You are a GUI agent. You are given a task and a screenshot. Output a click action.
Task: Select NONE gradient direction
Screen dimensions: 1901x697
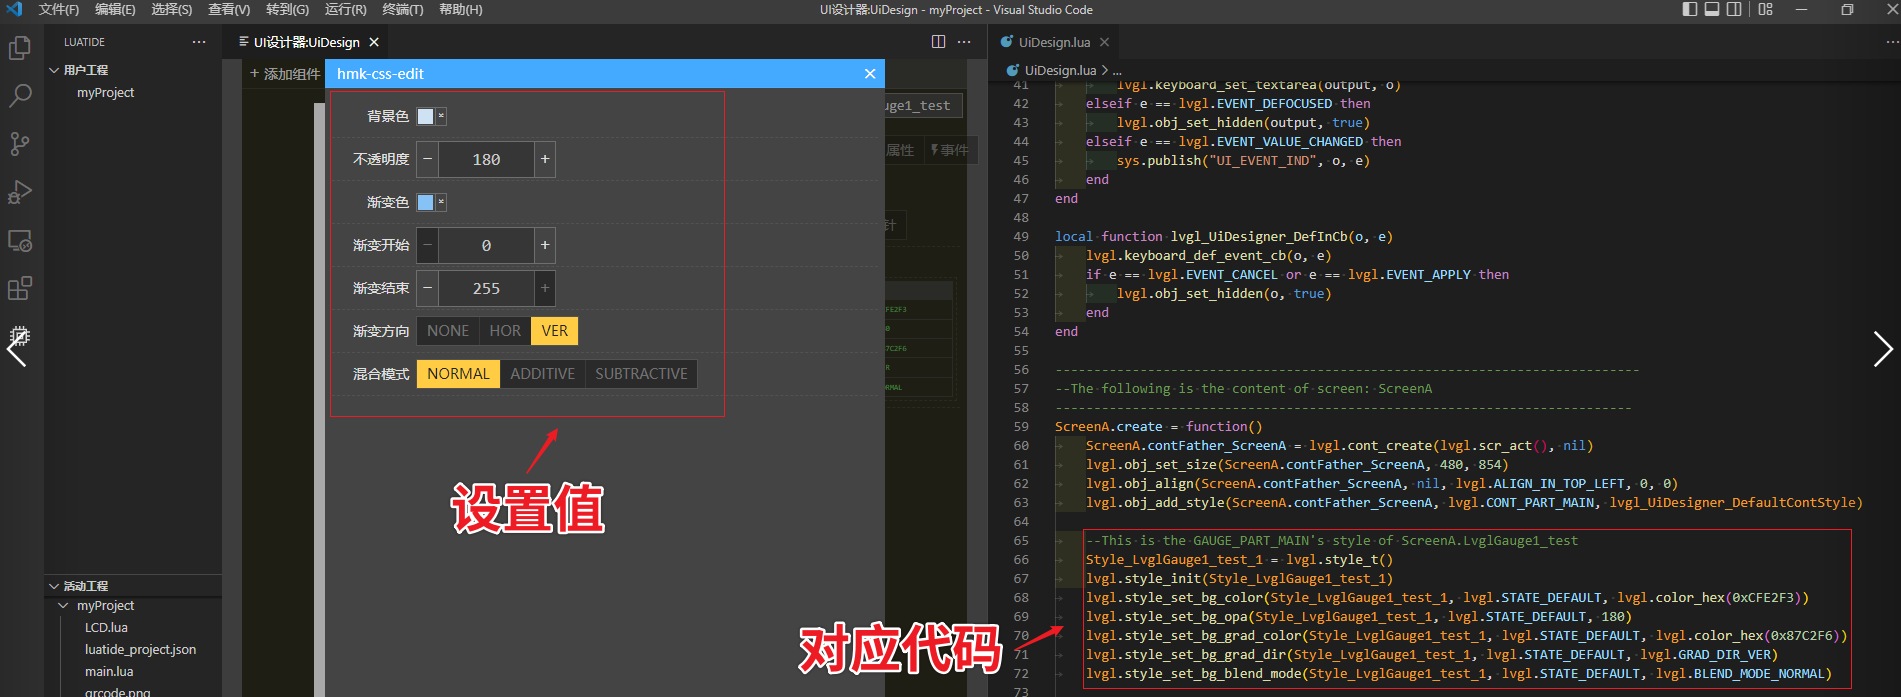coord(447,331)
